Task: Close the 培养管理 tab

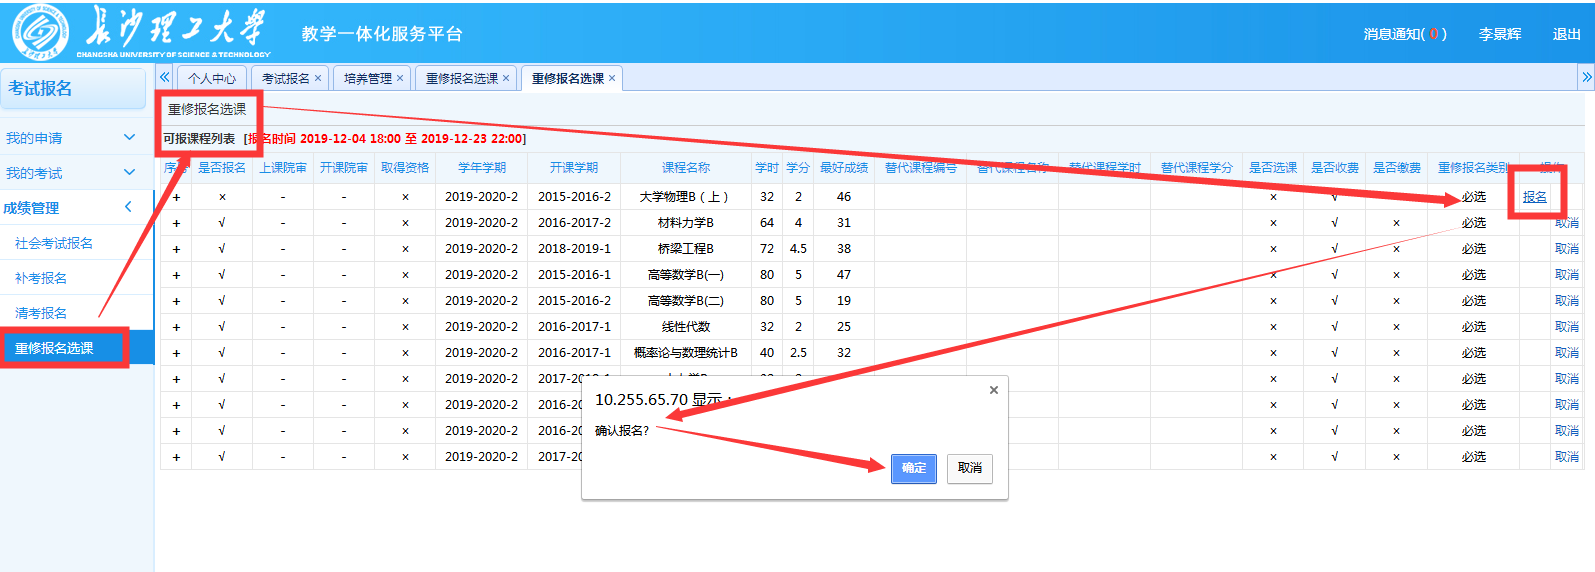Action: click(400, 78)
